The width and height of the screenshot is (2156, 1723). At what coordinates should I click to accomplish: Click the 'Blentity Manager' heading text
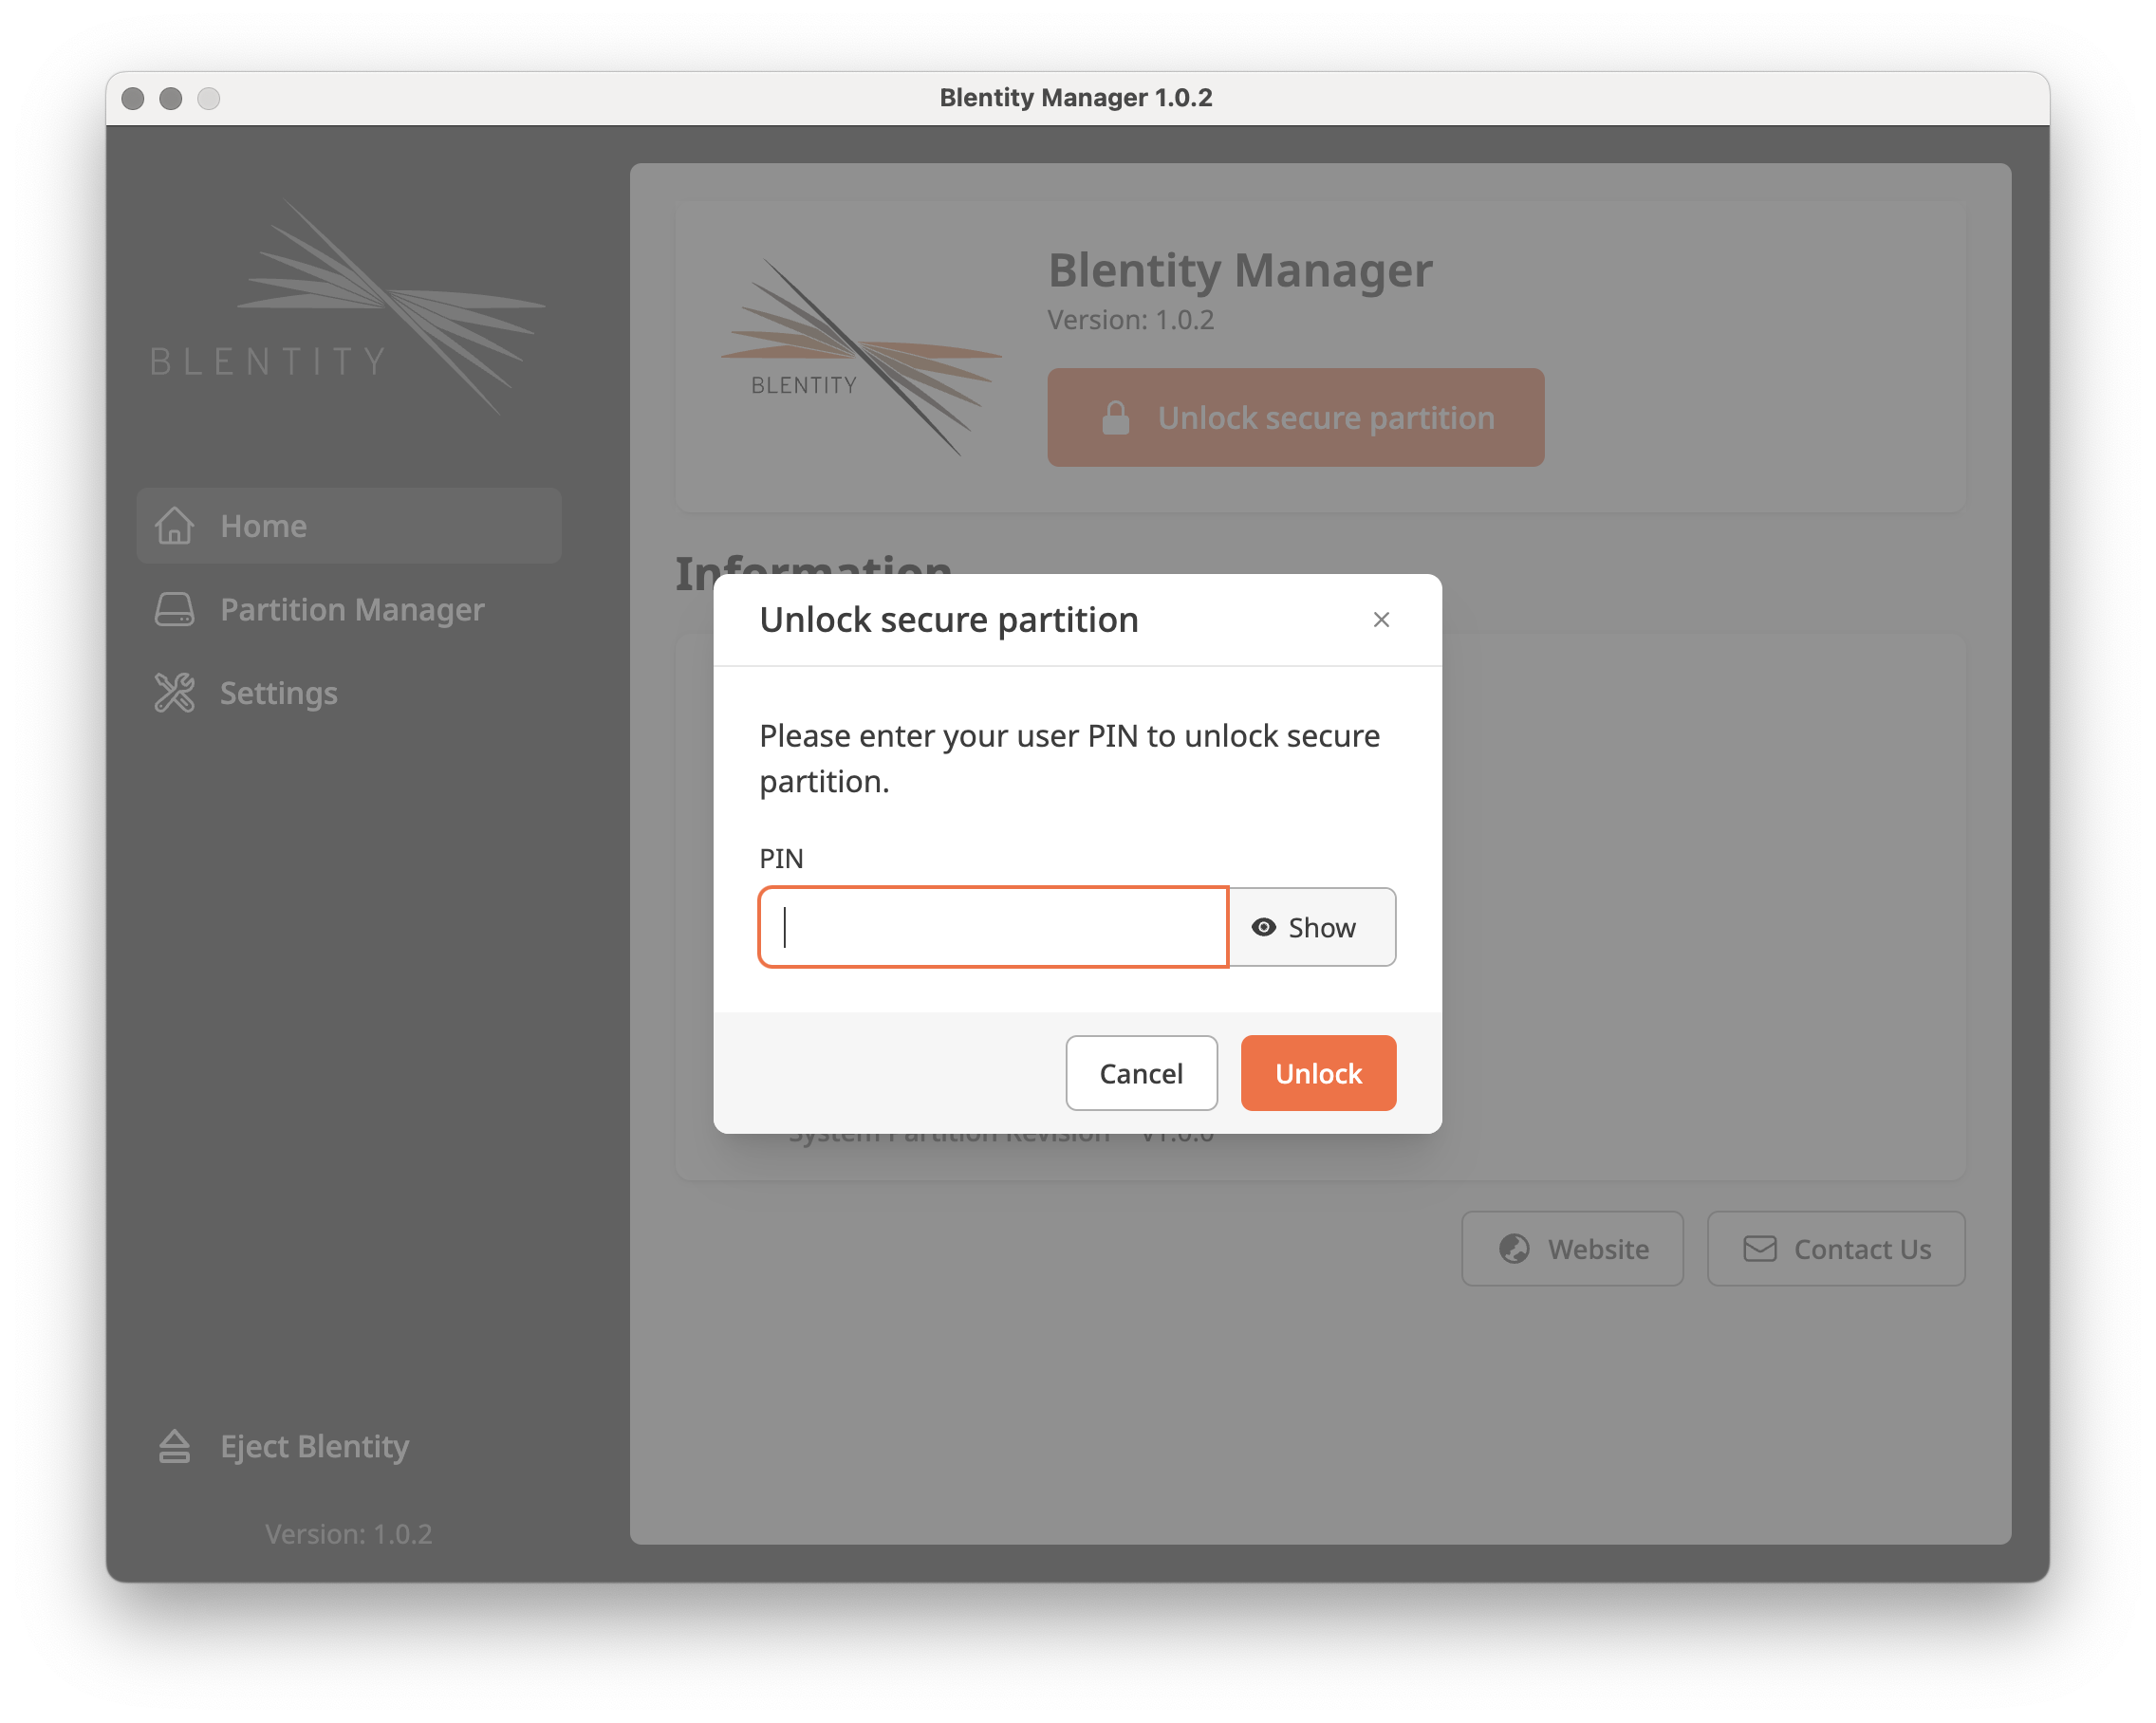point(1240,269)
